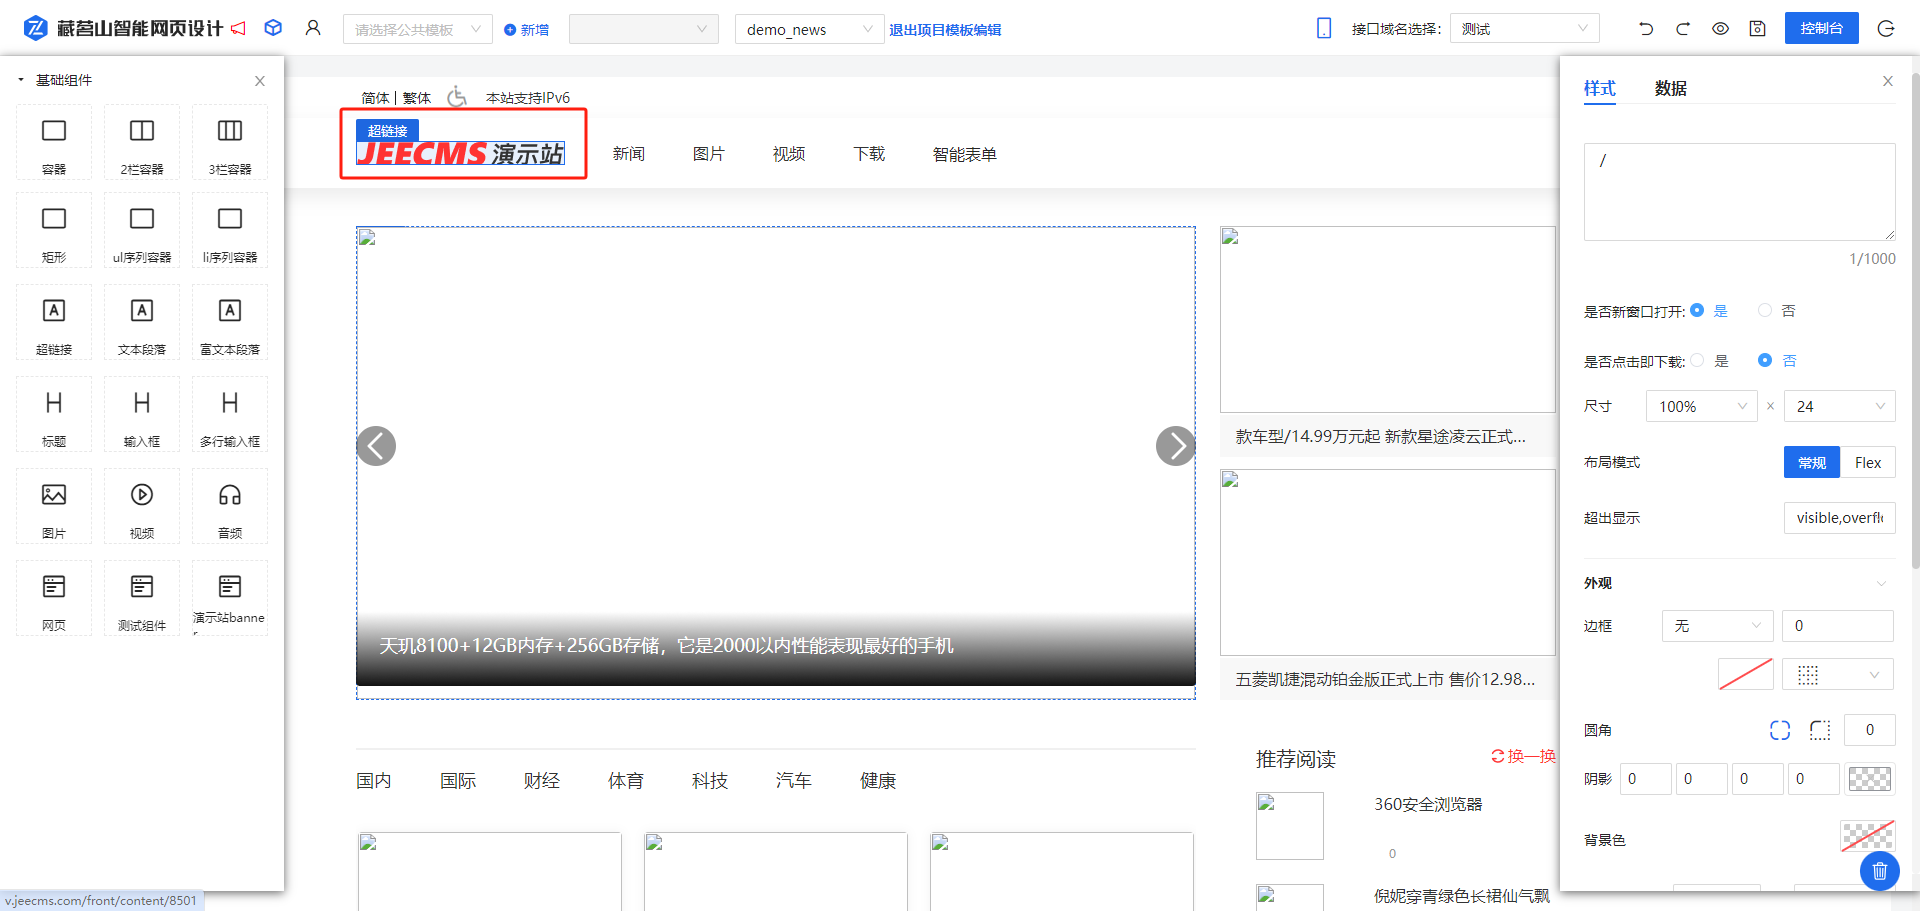Click the undo arrow in the top toolbar

click(x=1646, y=29)
